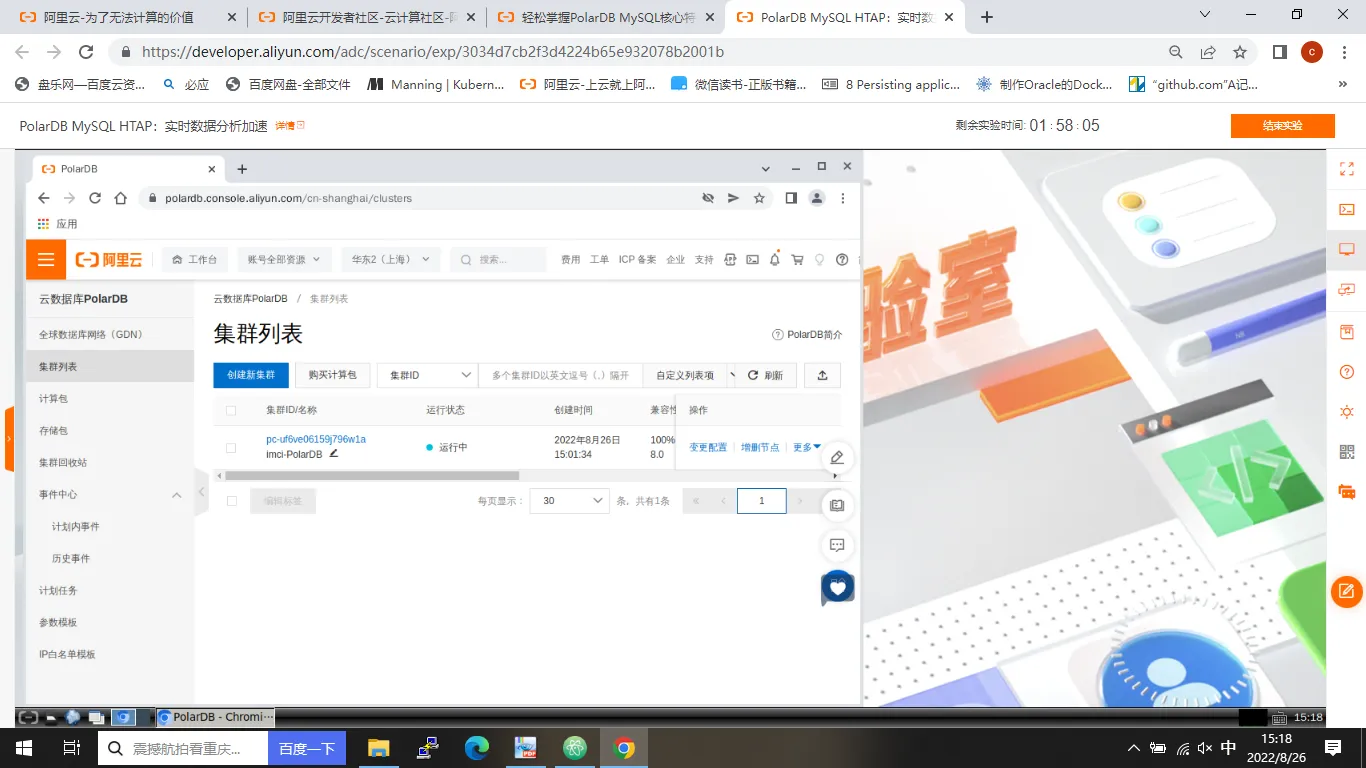The height and width of the screenshot is (768, 1366).
Task: Open cluster link pc-uf6ve06159j796w1a
Action: 316,439
